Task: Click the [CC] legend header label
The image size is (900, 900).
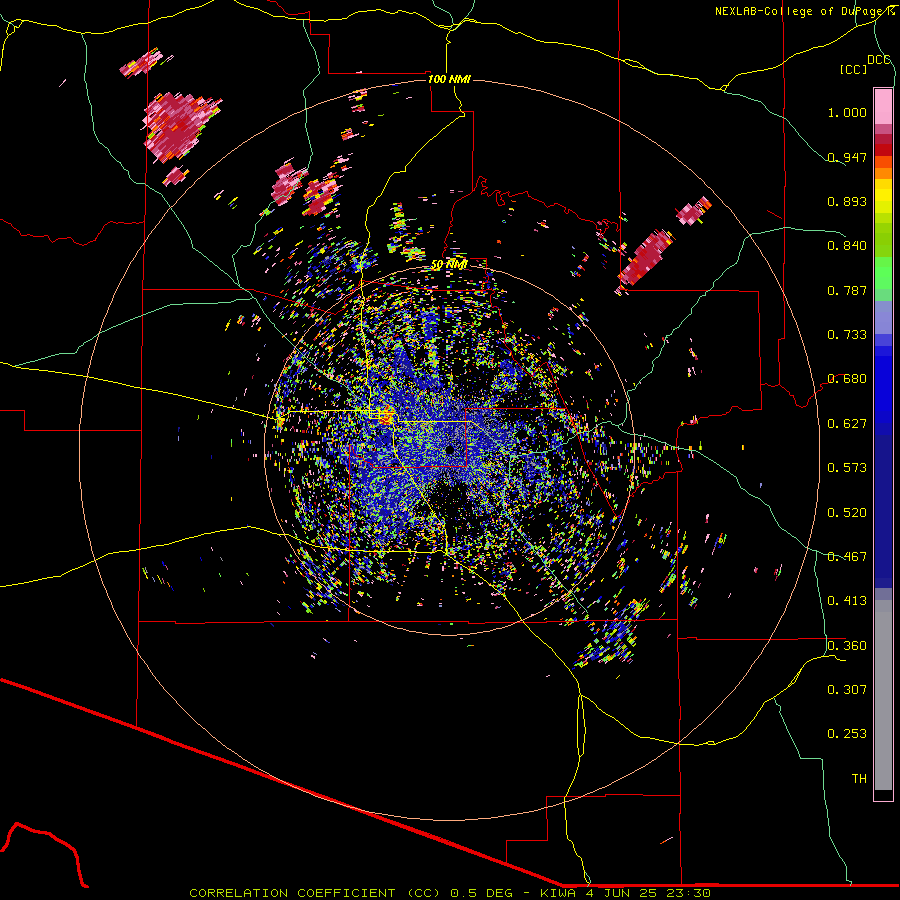Action: click(853, 69)
